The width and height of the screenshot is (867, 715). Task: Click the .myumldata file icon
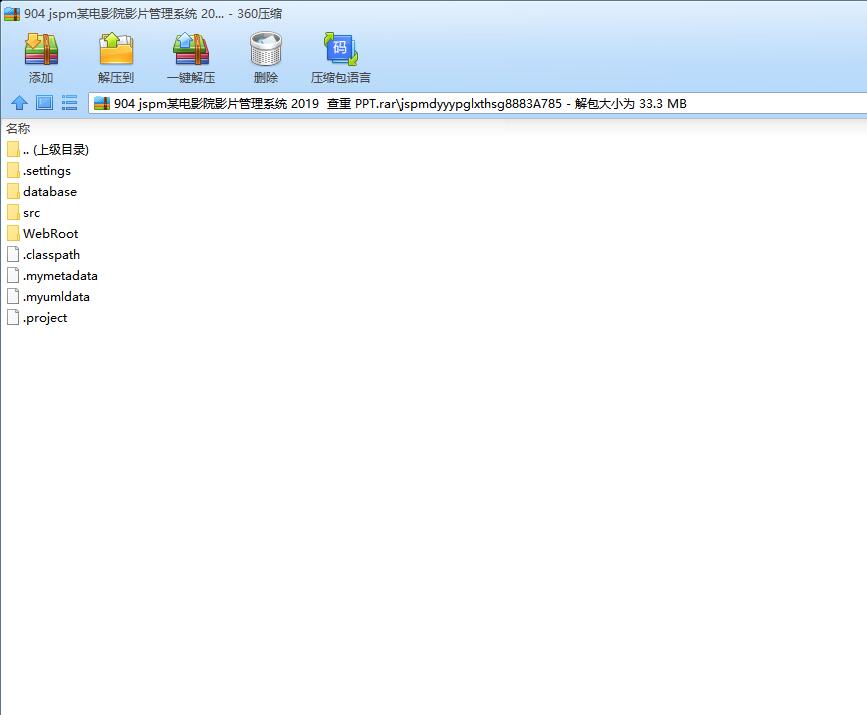(x=13, y=296)
